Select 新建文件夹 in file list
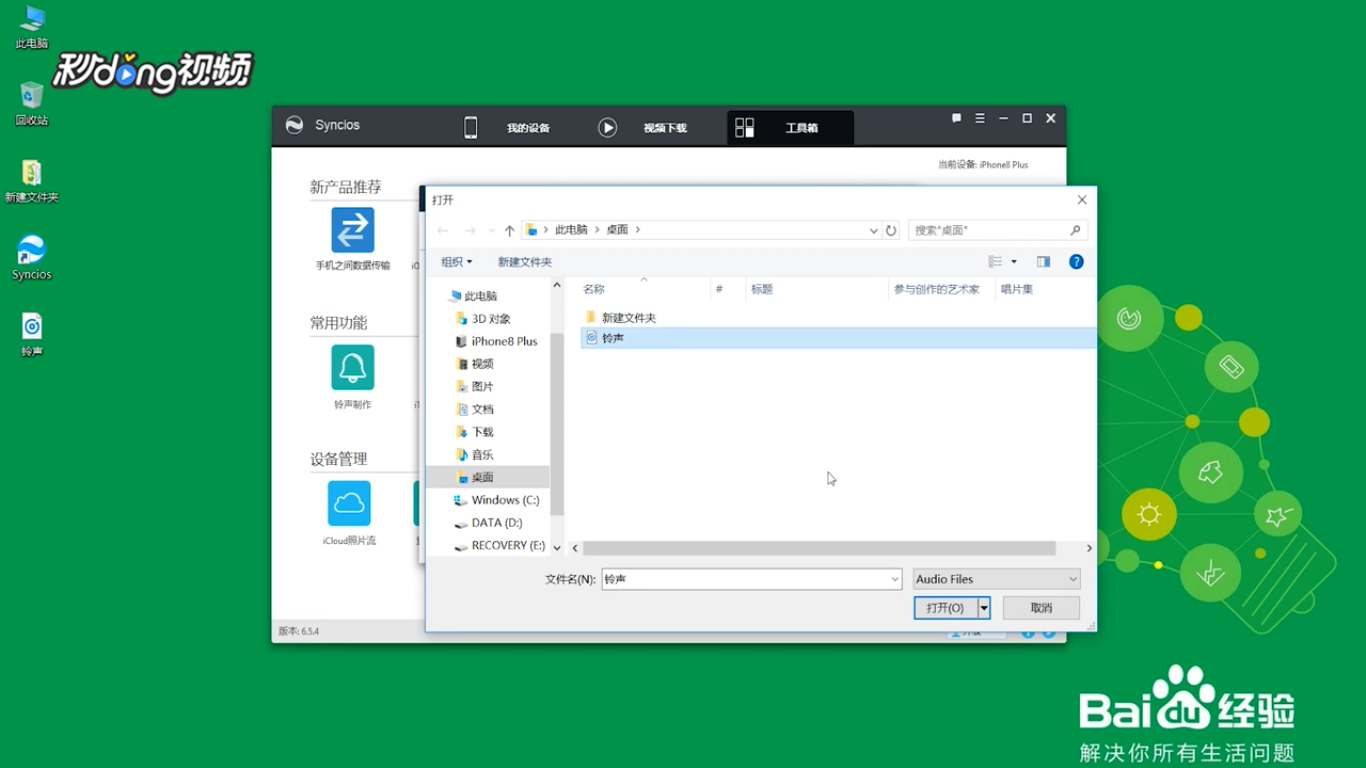 620,318
